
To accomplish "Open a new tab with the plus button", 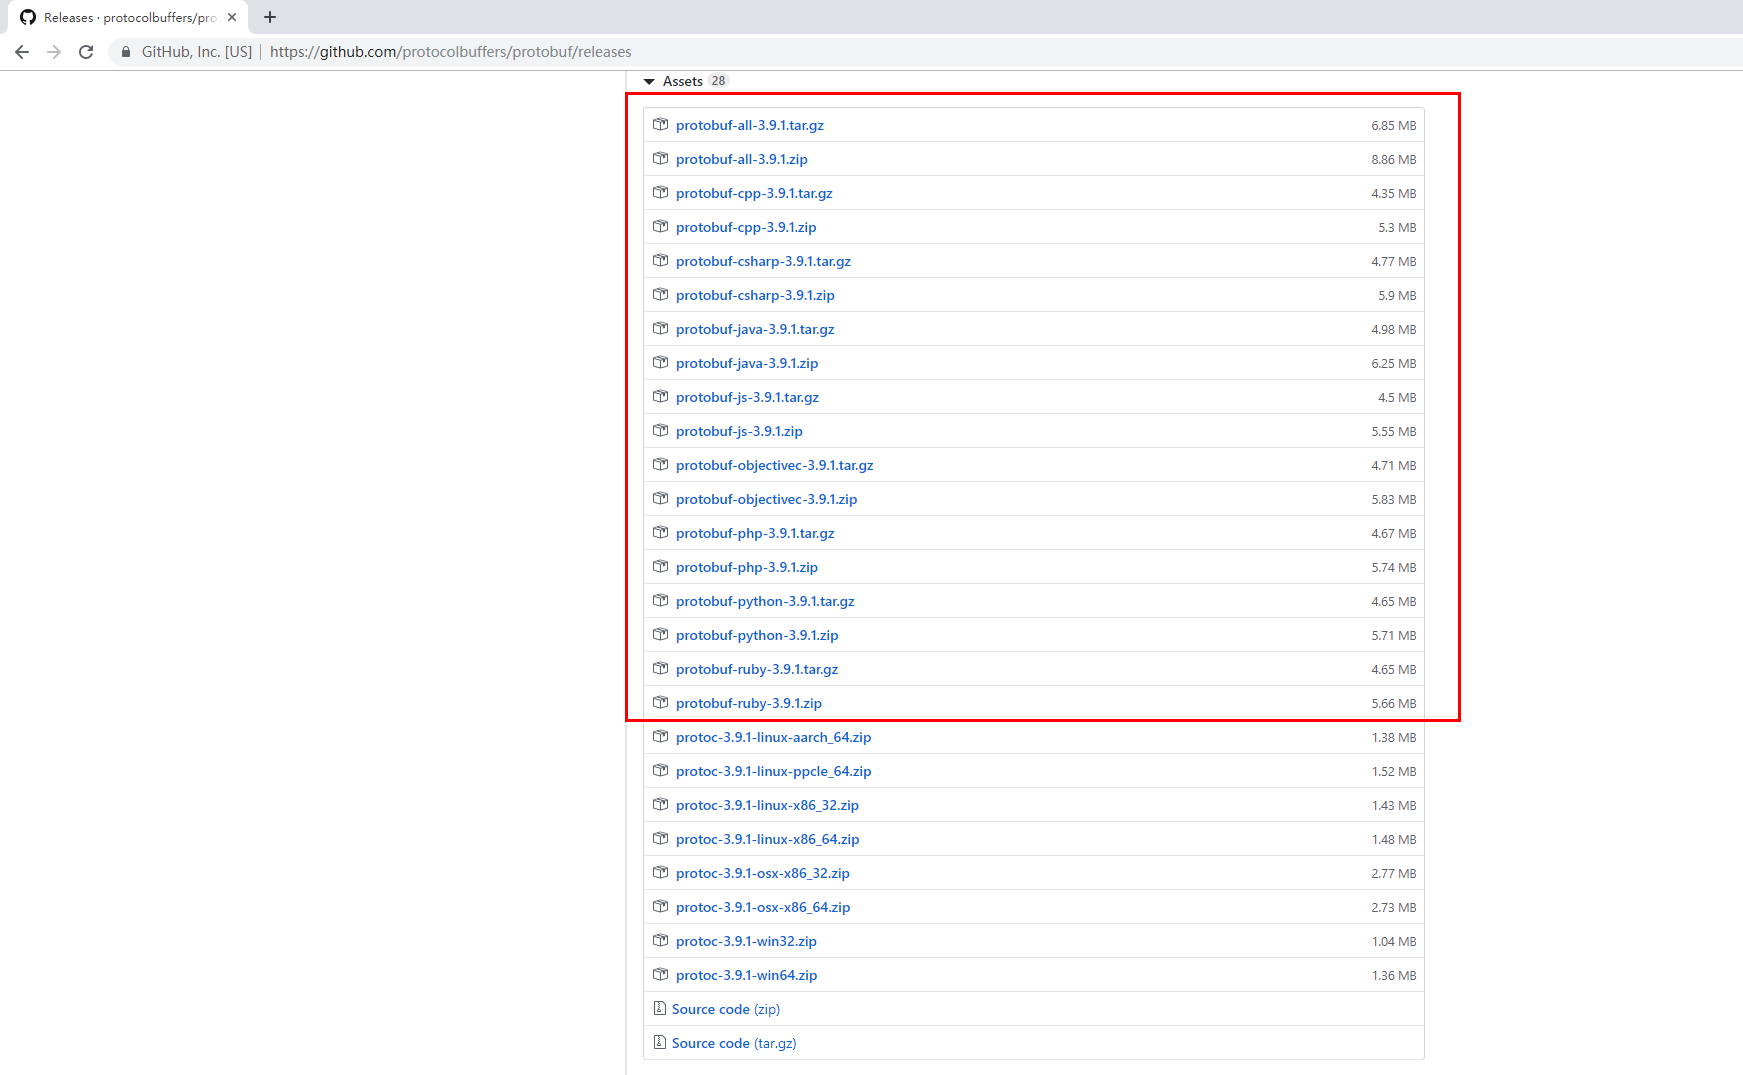I will [x=270, y=17].
